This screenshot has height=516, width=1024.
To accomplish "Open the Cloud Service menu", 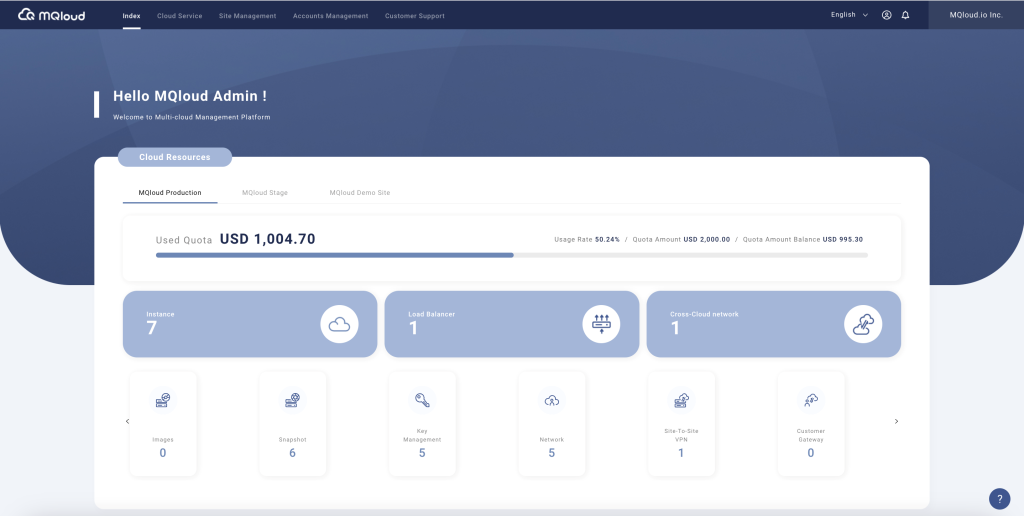I will (179, 16).
